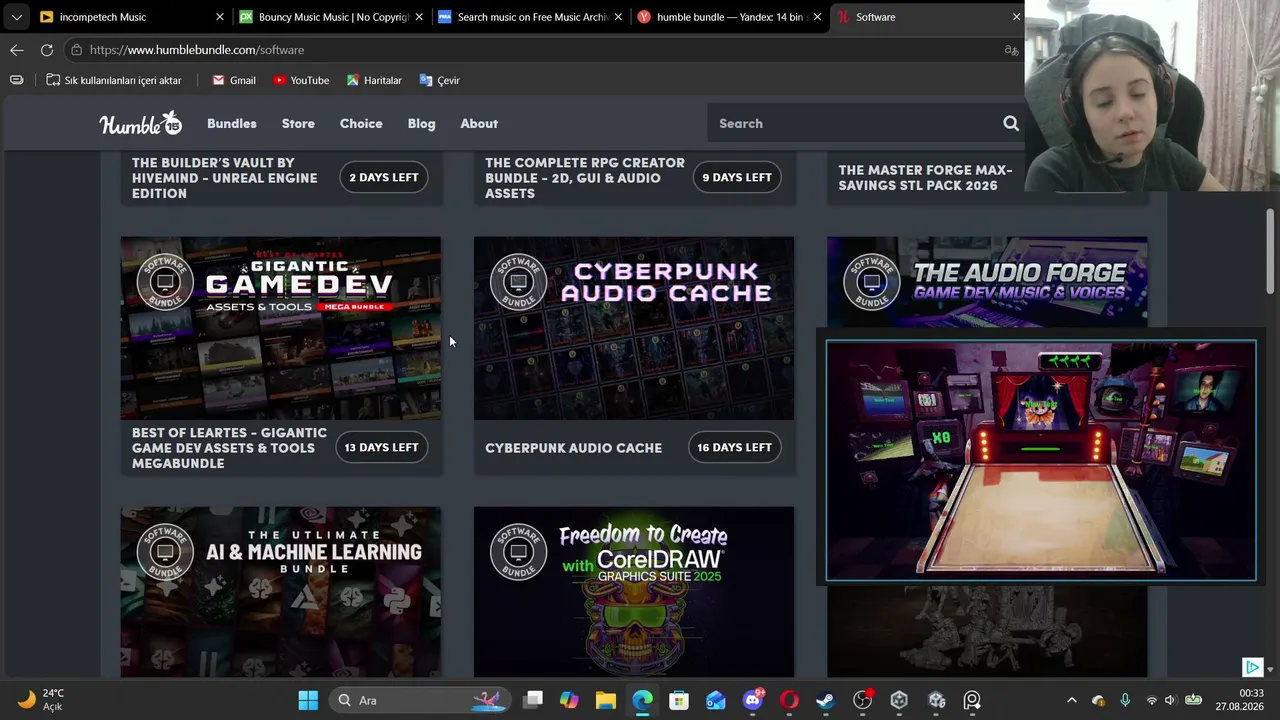
Task: Open the tab search dropdown arrow
Action: [x=17, y=17]
